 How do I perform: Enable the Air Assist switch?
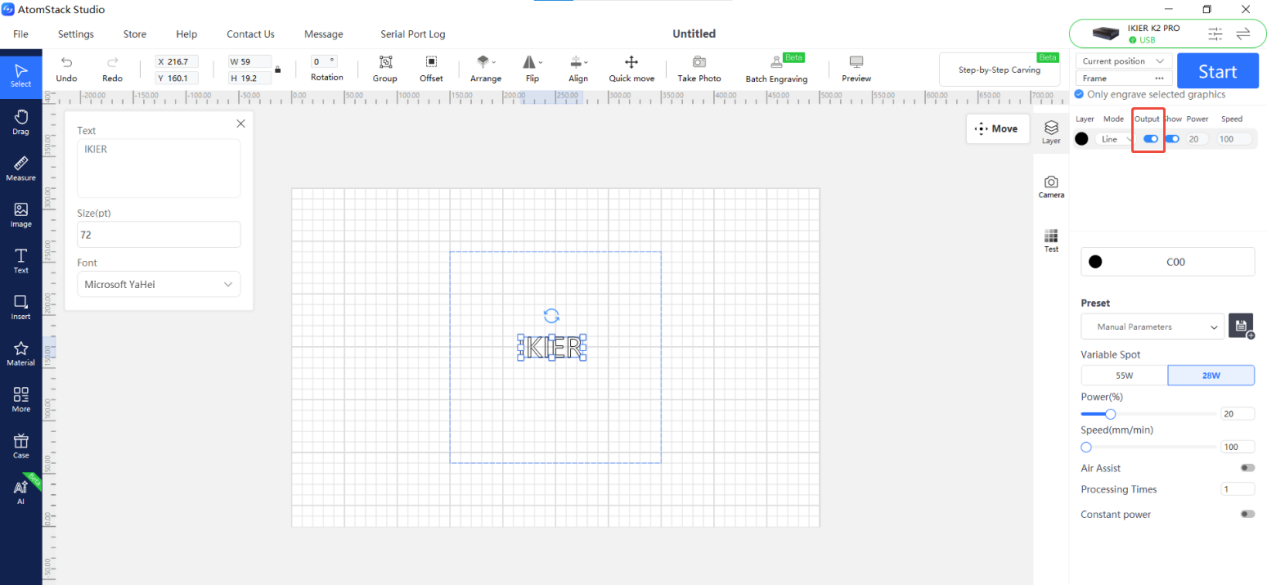point(1247,468)
